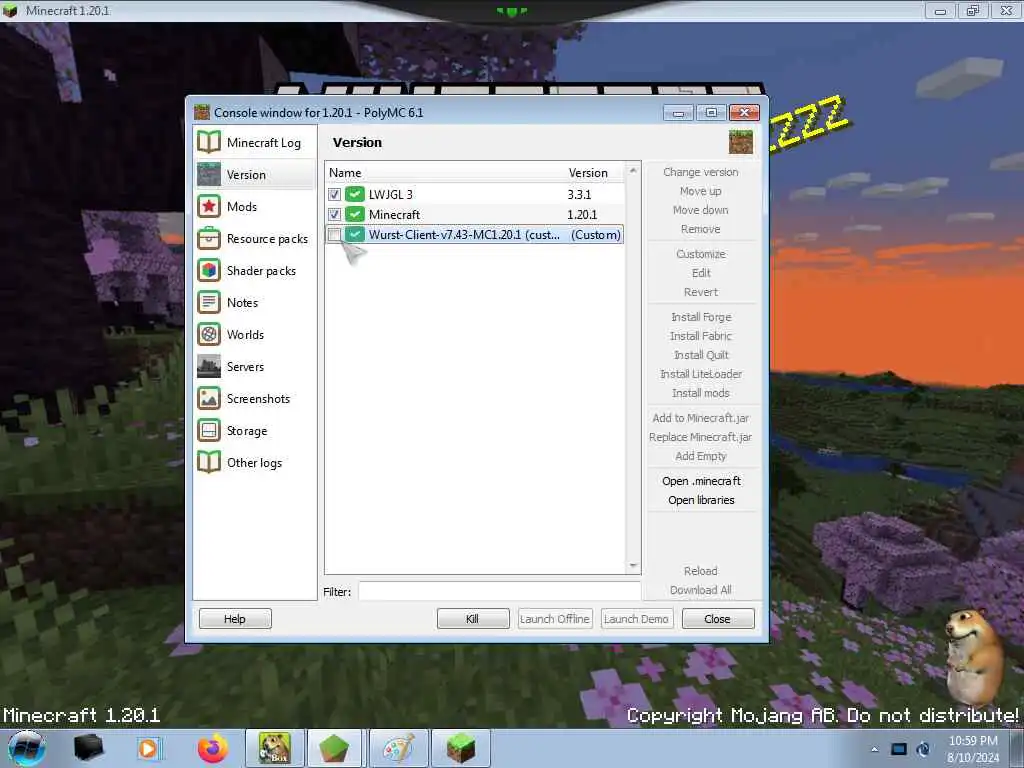The height and width of the screenshot is (768, 1024).
Task: Click the Filter input field
Action: tap(499, 591)
